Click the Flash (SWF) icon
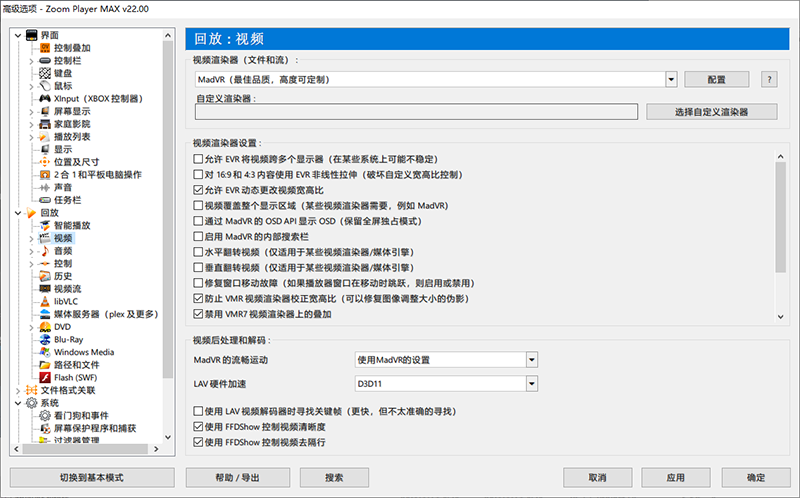 click(45, 378)
